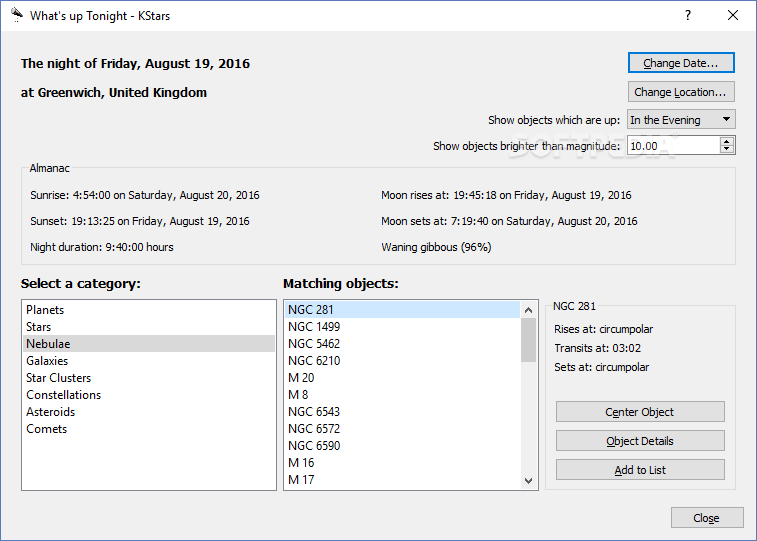The width and height of the screenshot is (757, 541).
Task: Select the Constellations category
Action: tap(149, 394)
